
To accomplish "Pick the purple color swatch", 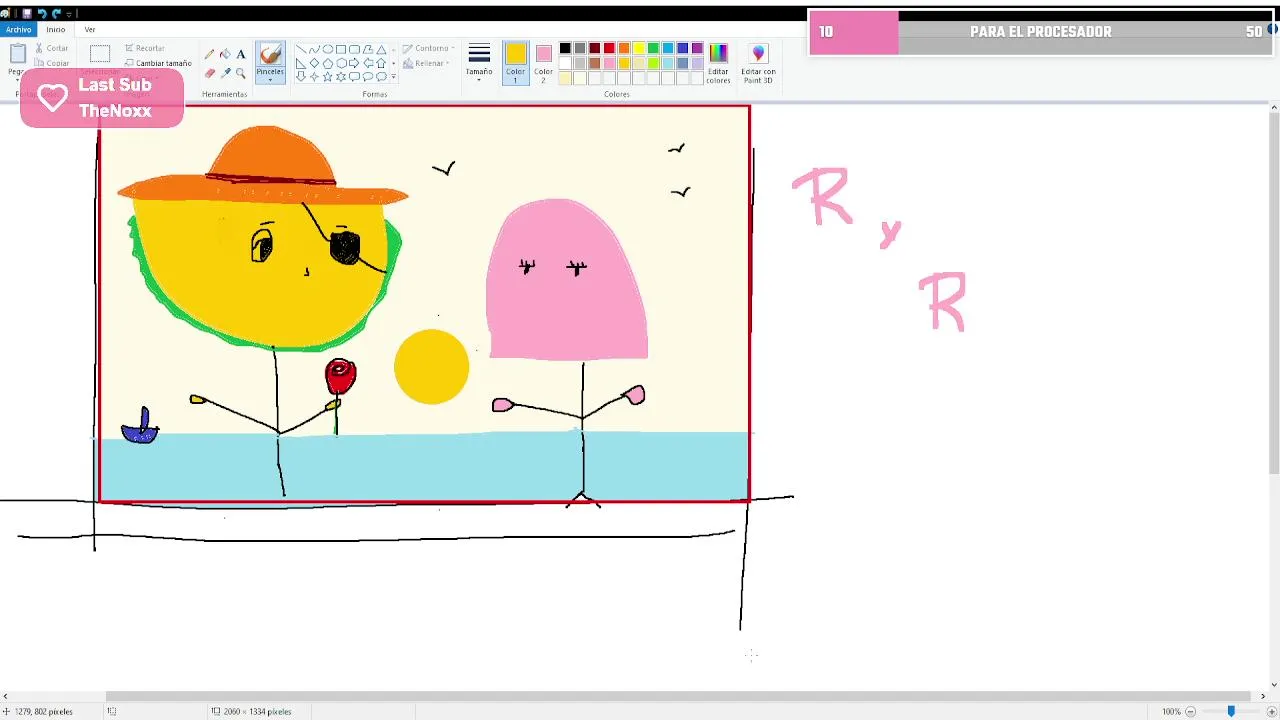I will click(x=697, y=48).
